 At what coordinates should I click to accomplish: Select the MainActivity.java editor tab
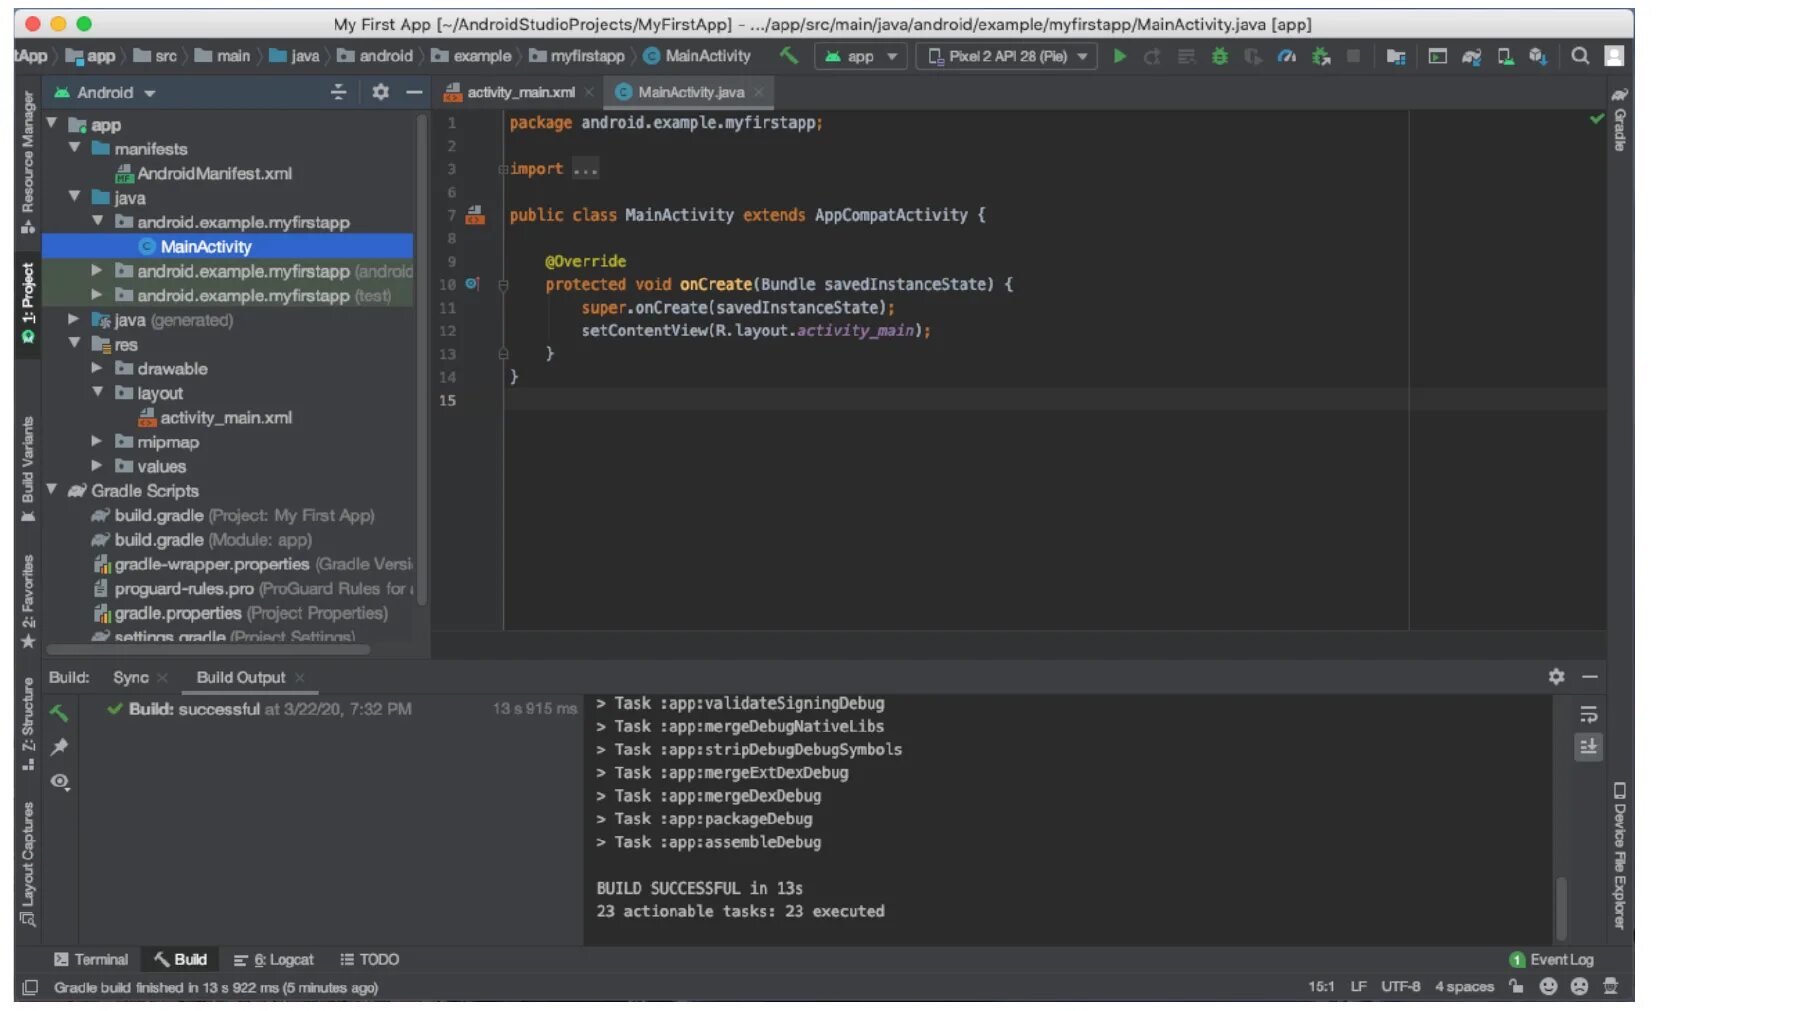coord(690,92)
